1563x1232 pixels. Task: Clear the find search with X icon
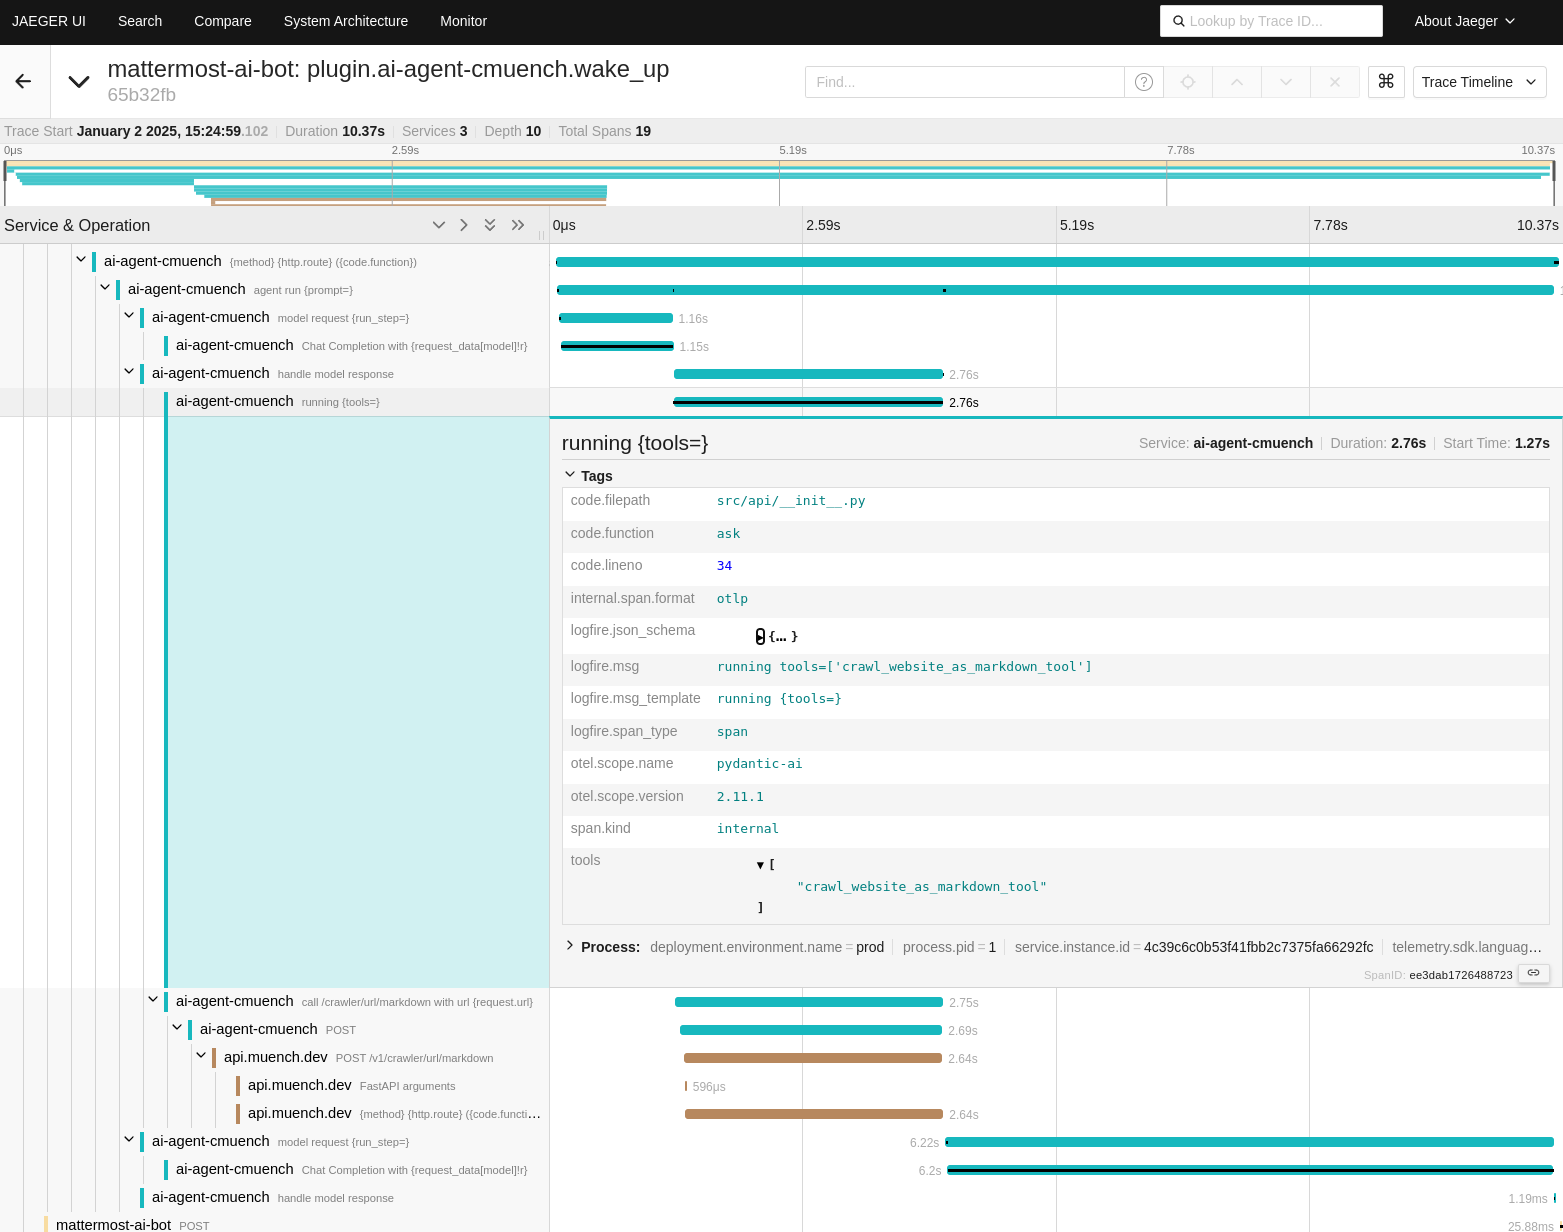[x=1335, y=82]
